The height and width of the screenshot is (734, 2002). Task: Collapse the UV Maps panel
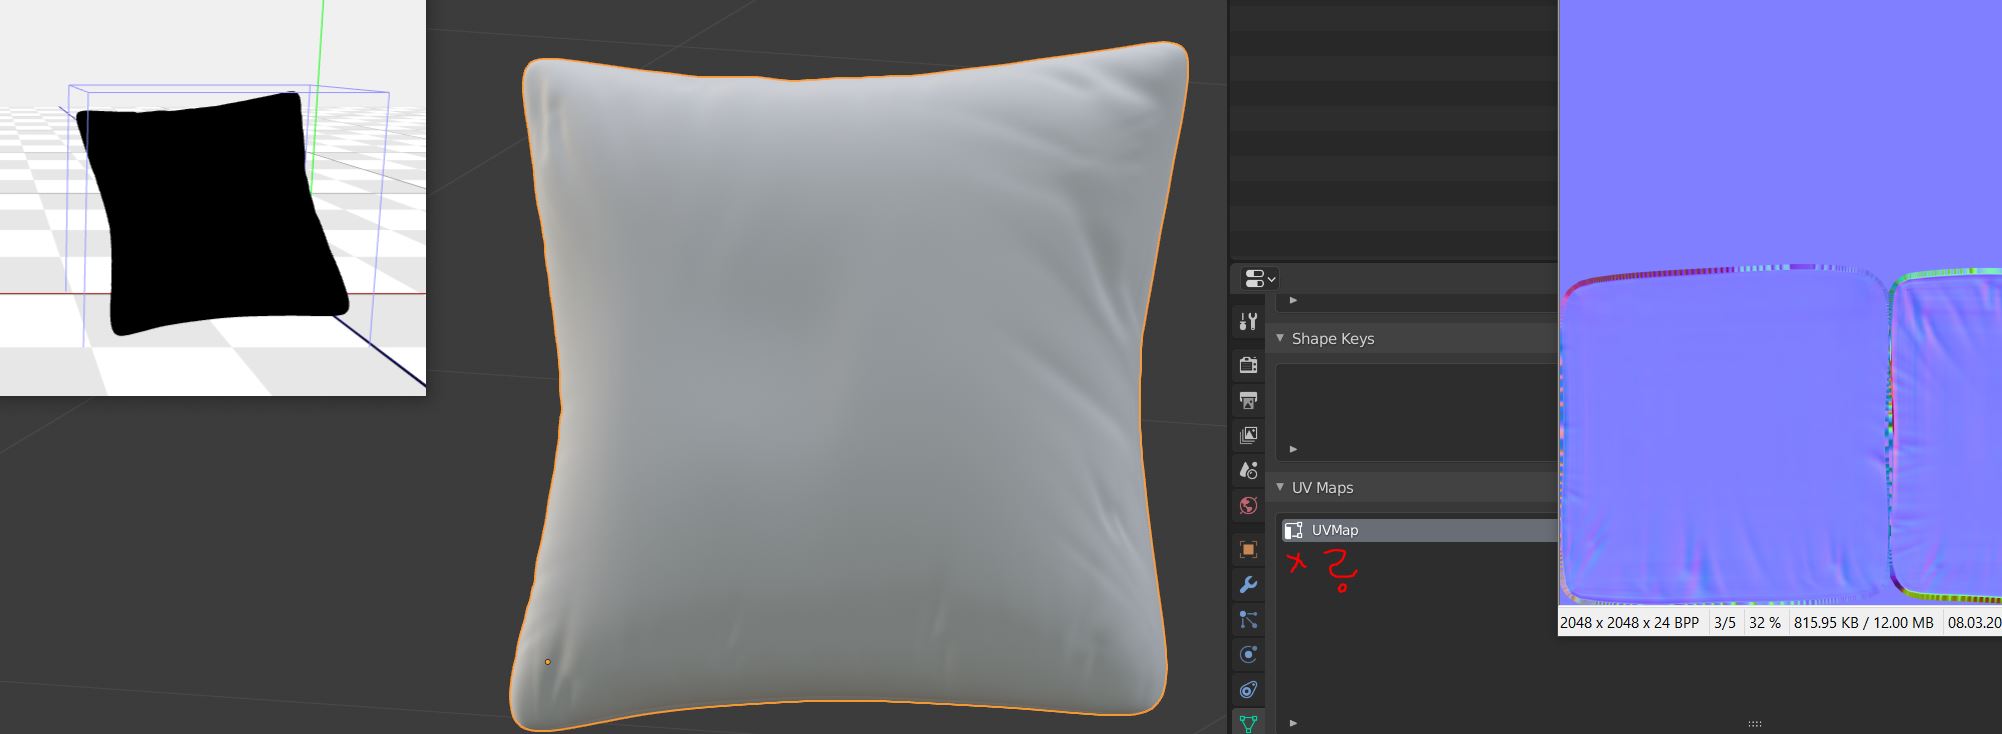tap(1280, 487)
